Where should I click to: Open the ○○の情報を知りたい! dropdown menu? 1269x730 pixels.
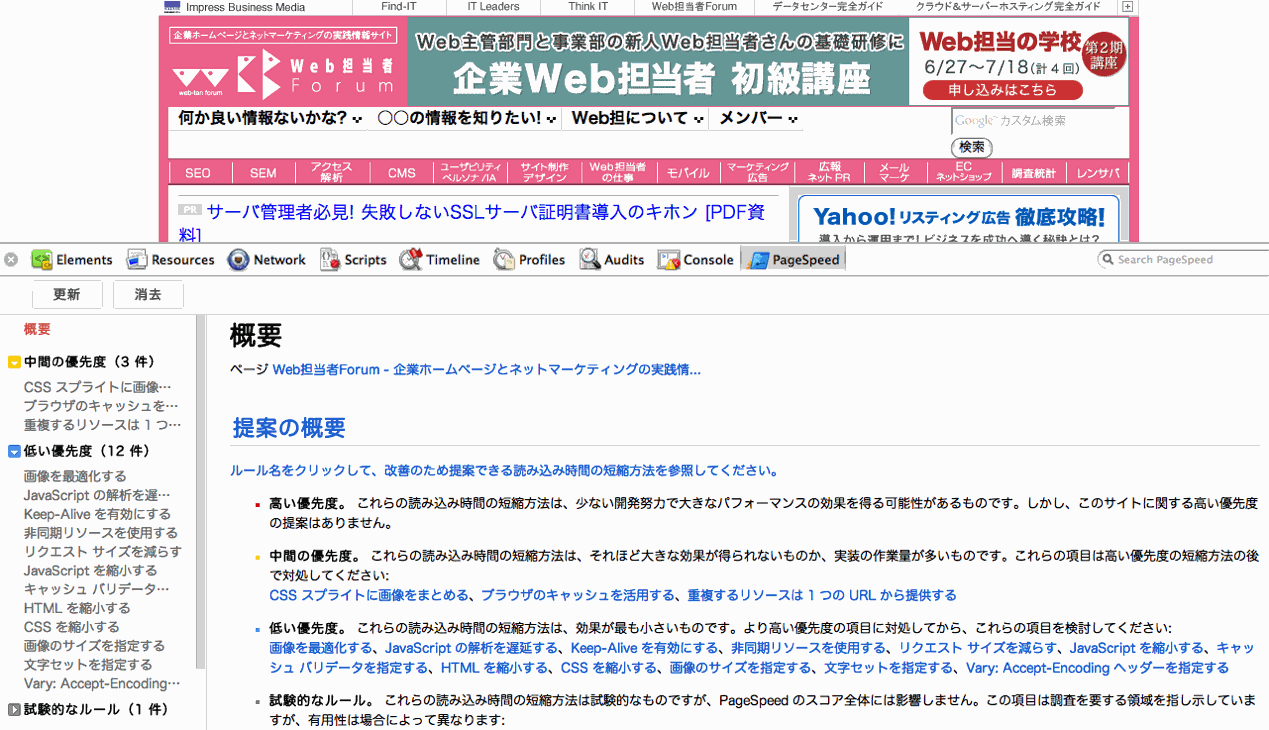pos(465,118)
